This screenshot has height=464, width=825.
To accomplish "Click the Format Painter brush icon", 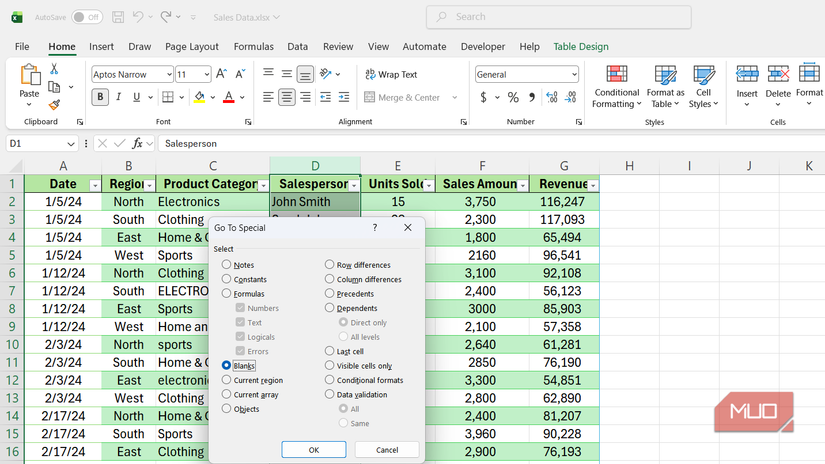I will 54,105.
